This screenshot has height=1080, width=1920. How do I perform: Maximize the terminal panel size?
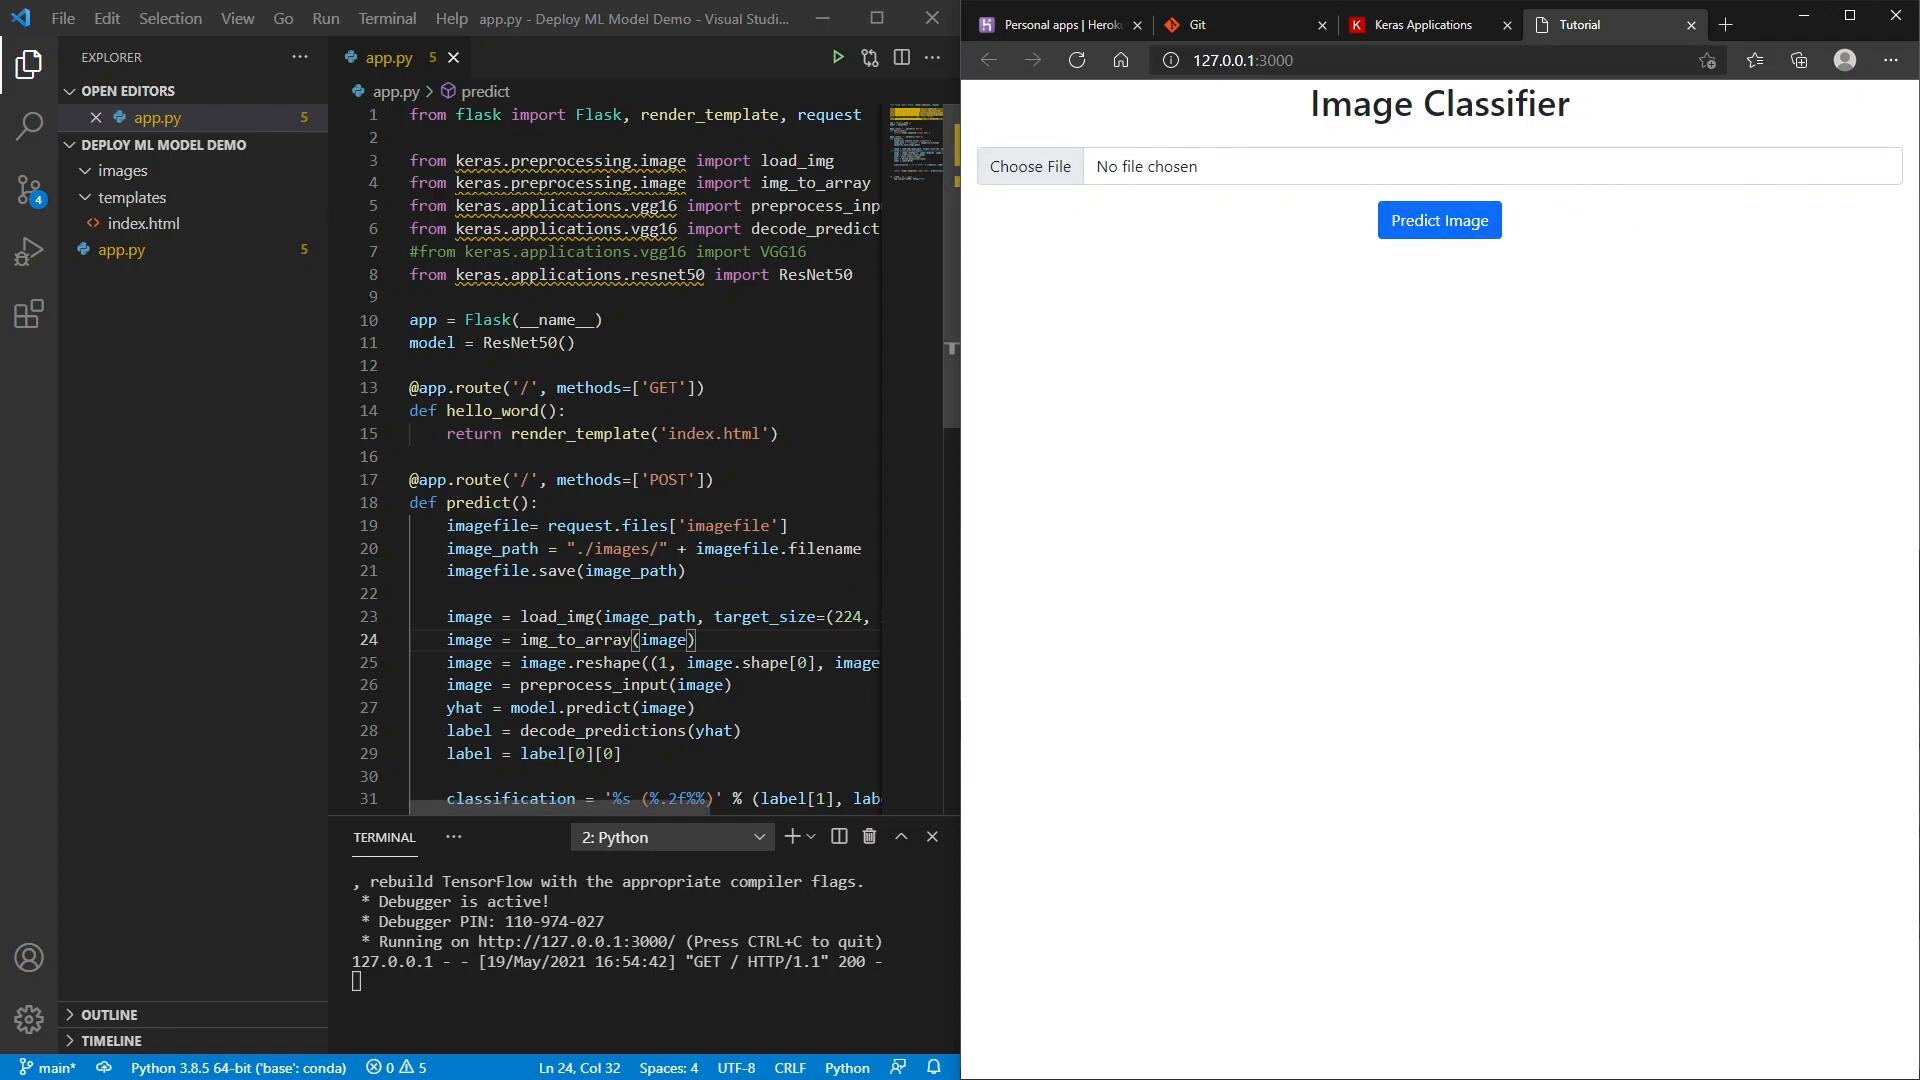[901, 837]
